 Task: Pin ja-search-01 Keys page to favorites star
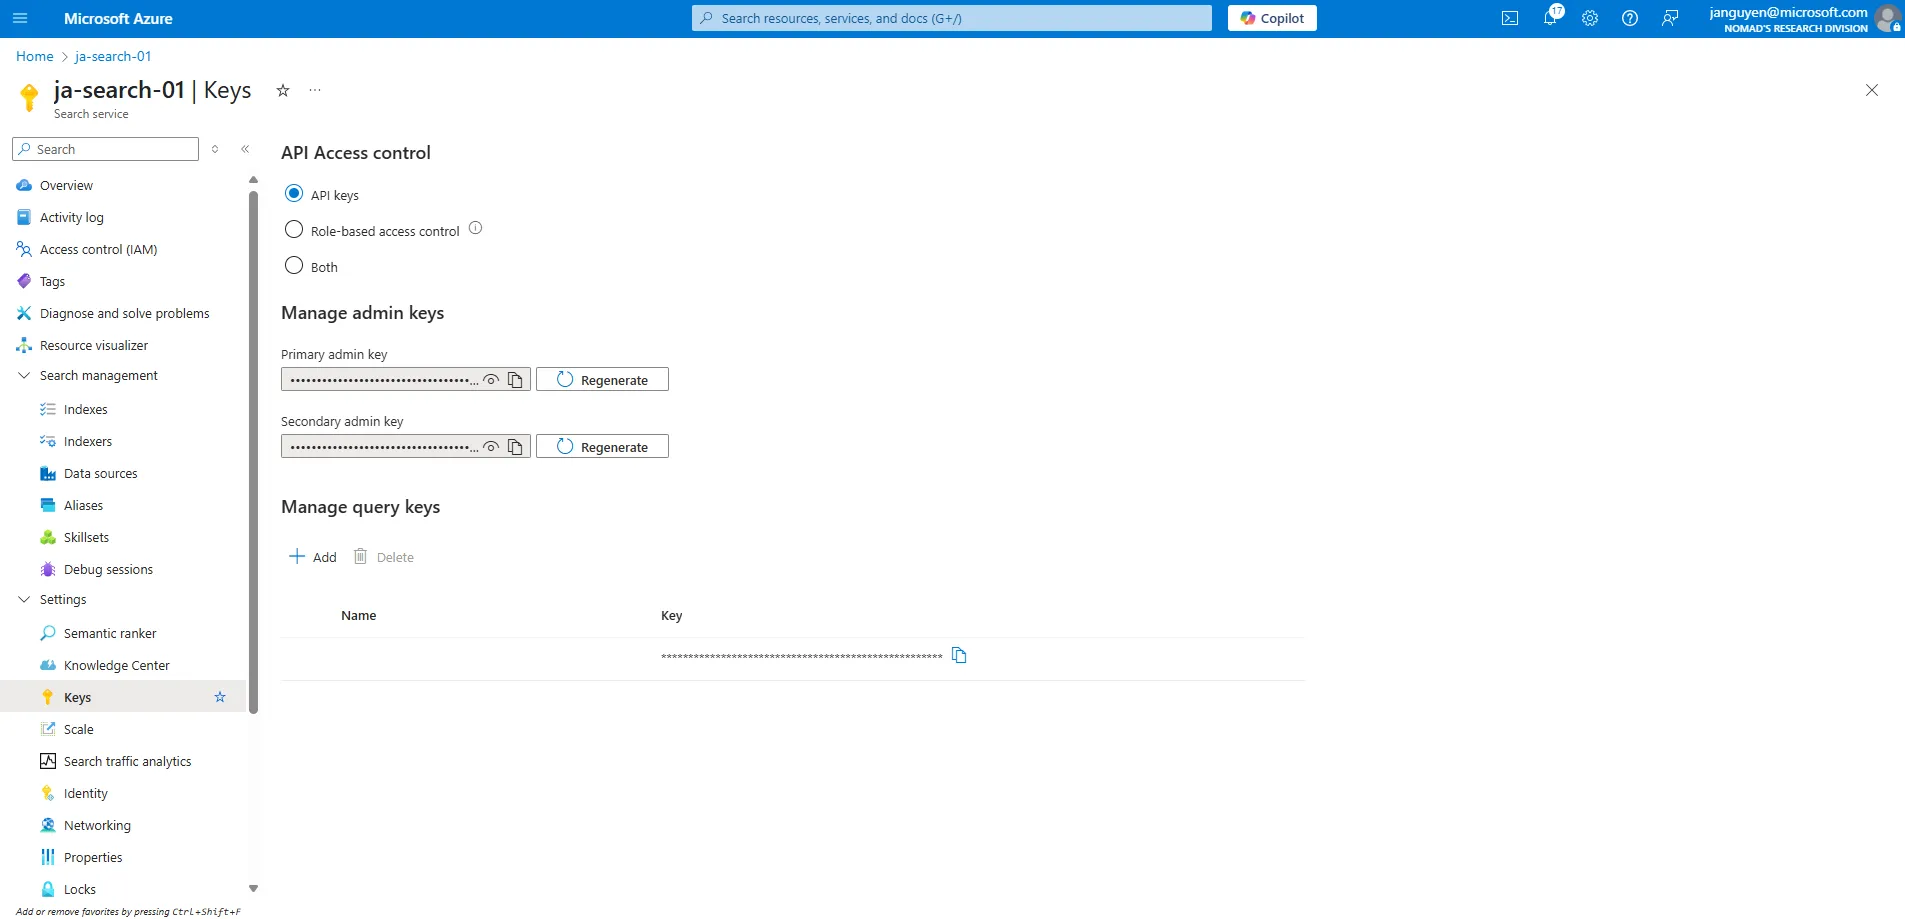[x=283, y=90]
